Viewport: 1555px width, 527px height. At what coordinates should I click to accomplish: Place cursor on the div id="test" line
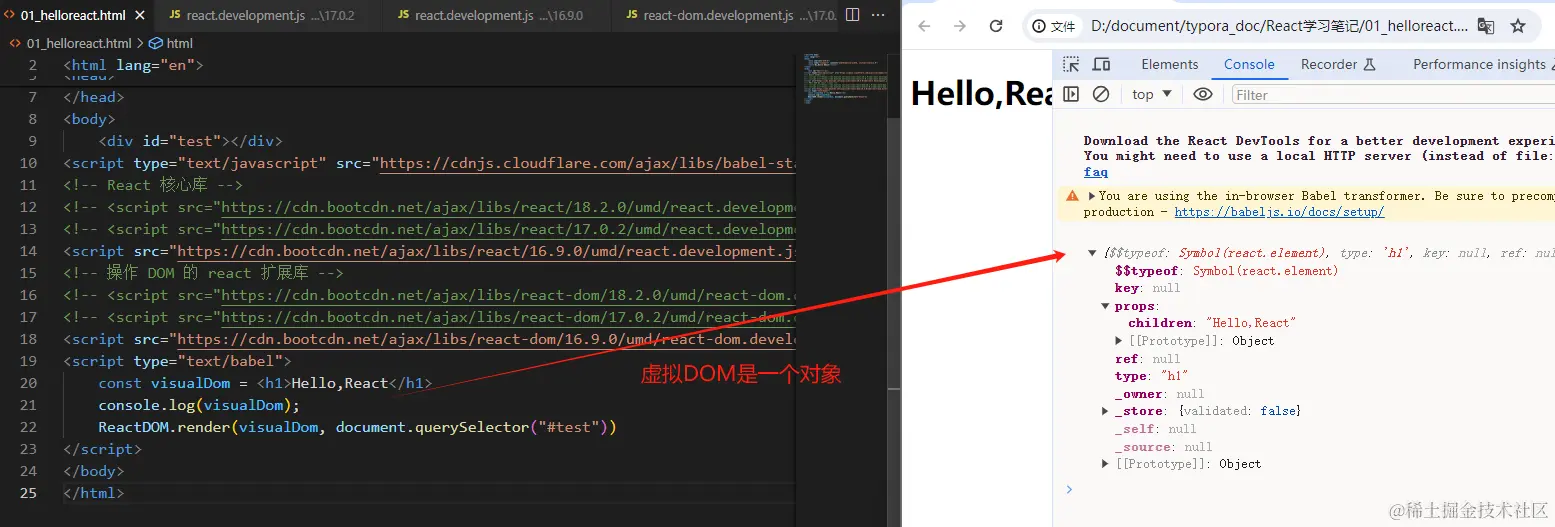click(190, 141)
